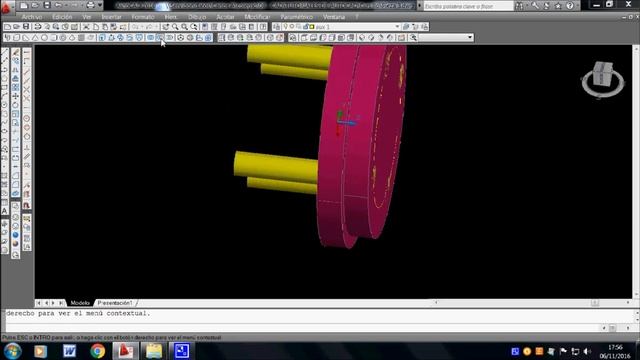
Task: Expand the arrow left of the search box
Action: [x=420, y=6]
